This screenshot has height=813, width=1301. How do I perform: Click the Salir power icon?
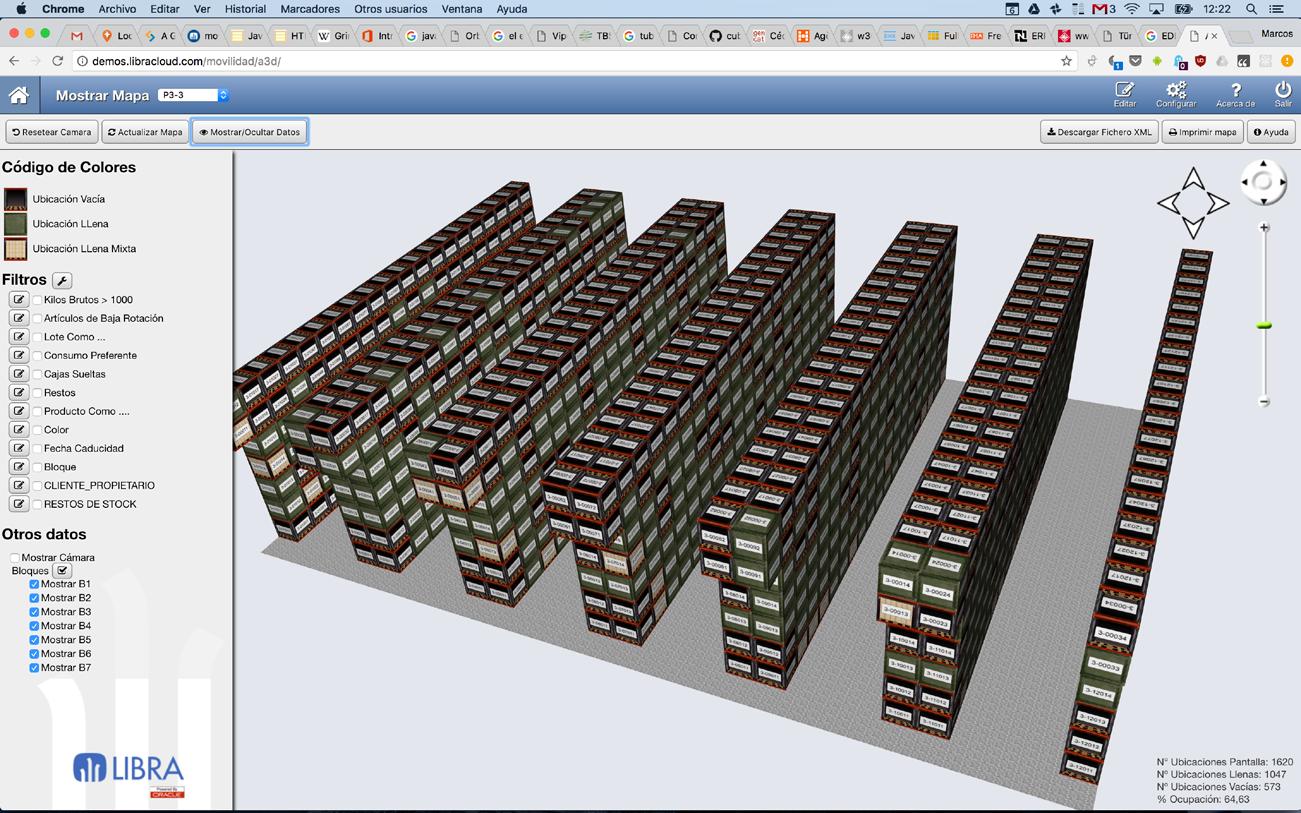[x=1283, y=92]
